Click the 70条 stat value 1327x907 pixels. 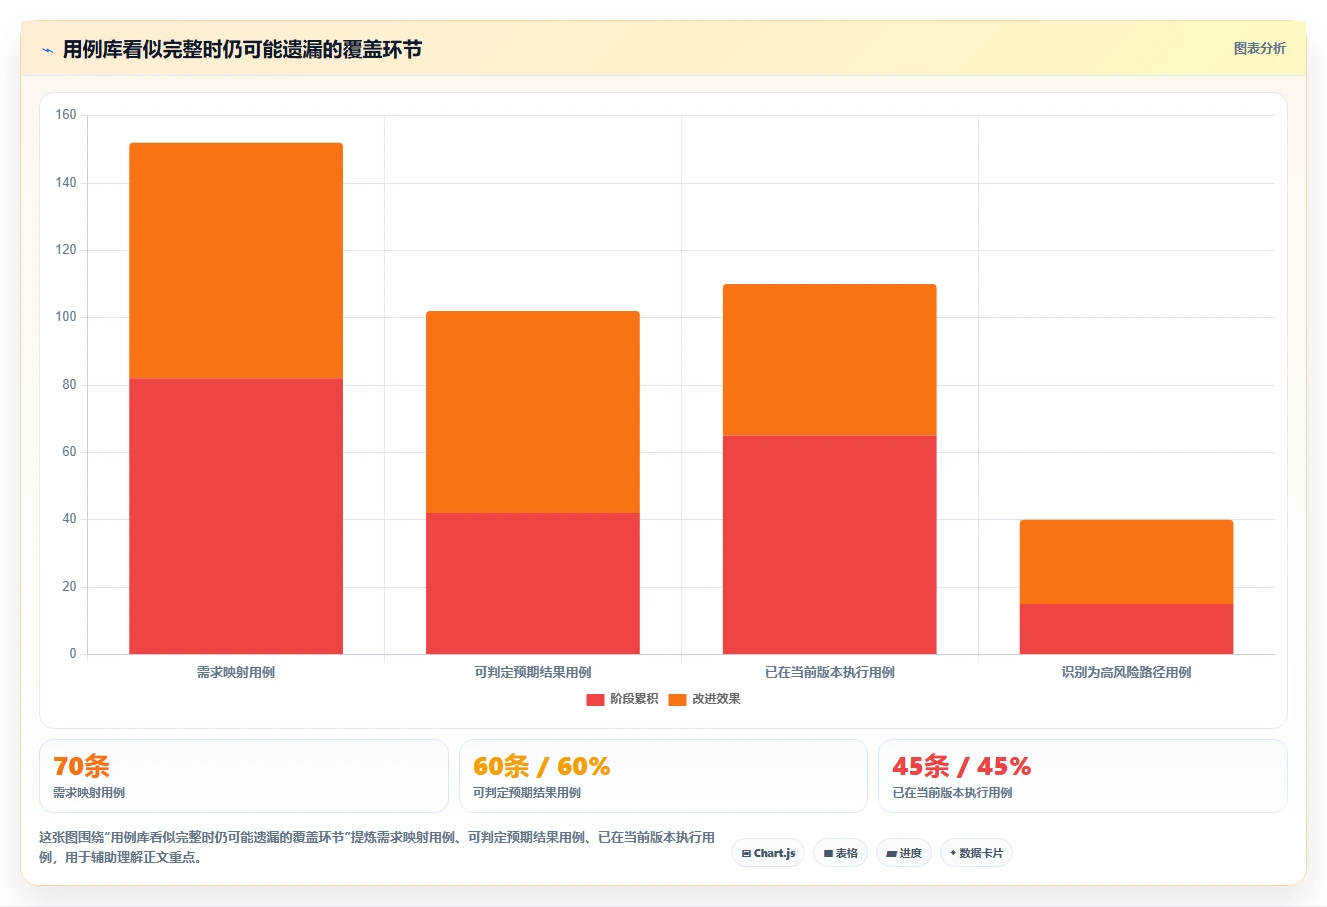82,766
